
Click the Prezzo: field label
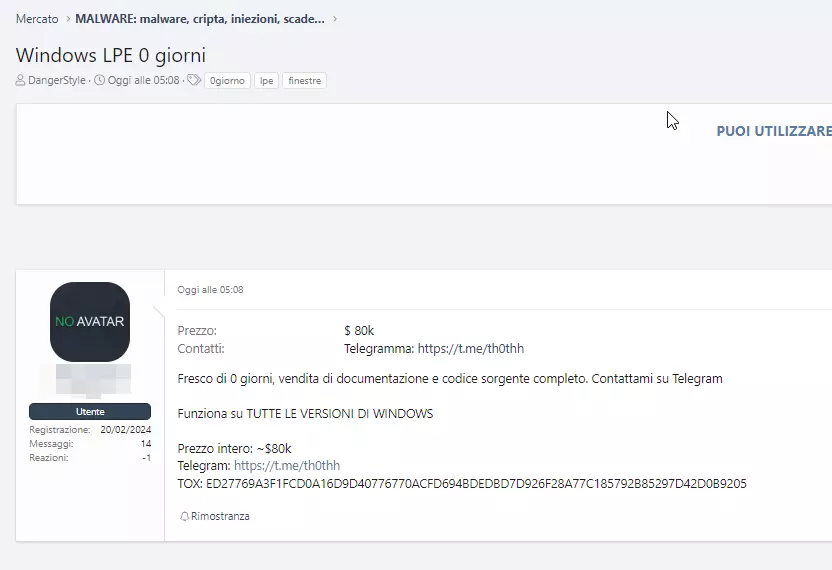coord(197,331)
